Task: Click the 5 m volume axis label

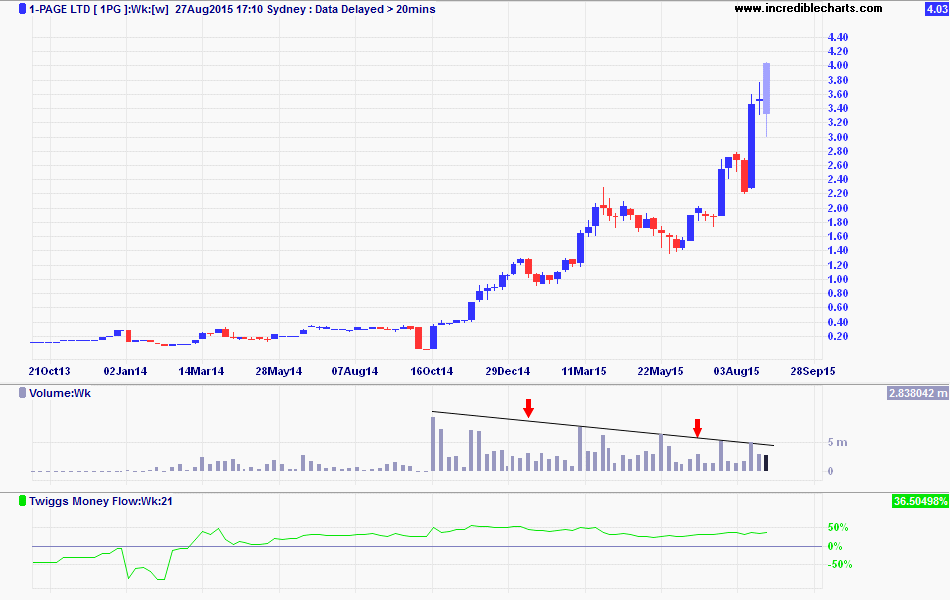Action: [x=838, y=442]
